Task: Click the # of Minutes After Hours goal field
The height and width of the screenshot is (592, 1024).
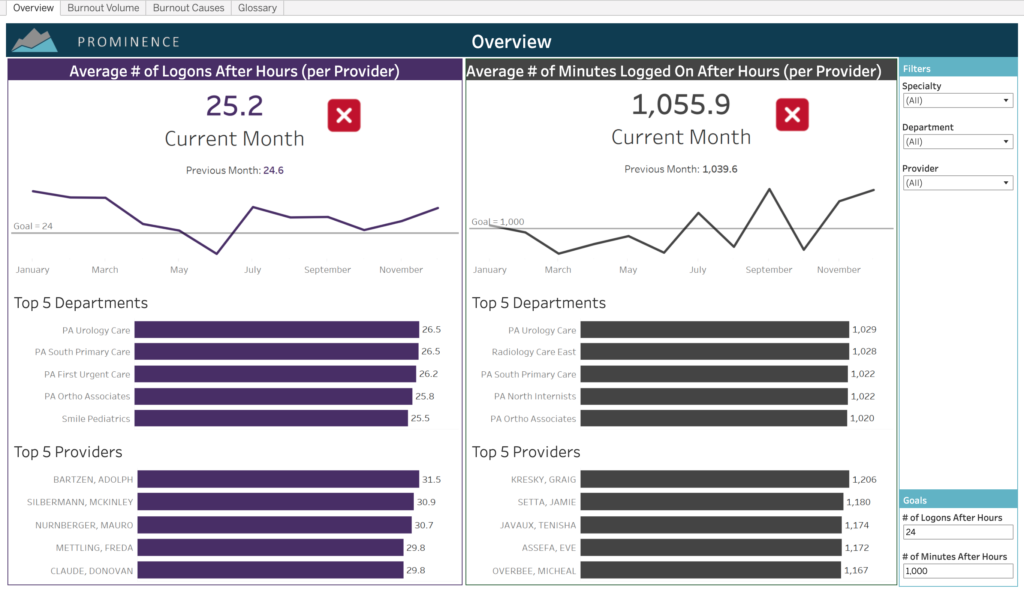Action: click(957, 571)
